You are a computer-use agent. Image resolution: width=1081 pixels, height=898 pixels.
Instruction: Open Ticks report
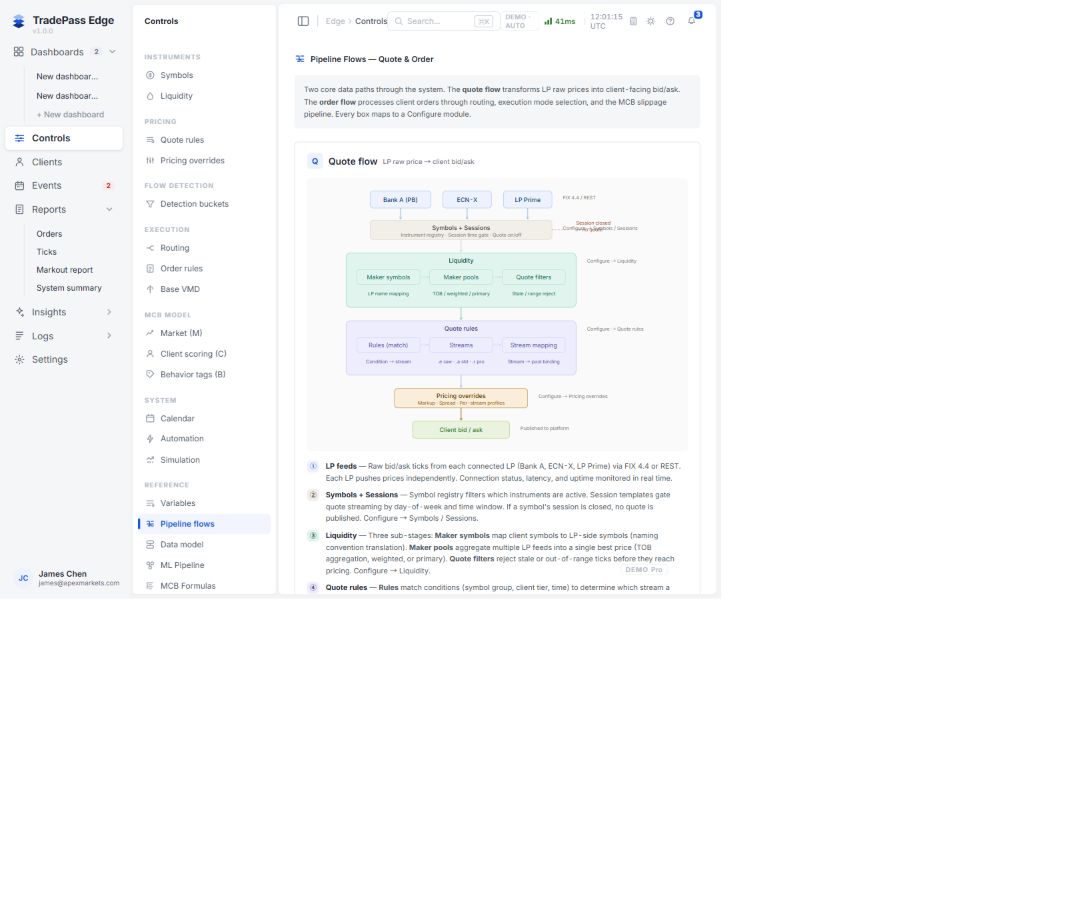click(x=46, y=252)
